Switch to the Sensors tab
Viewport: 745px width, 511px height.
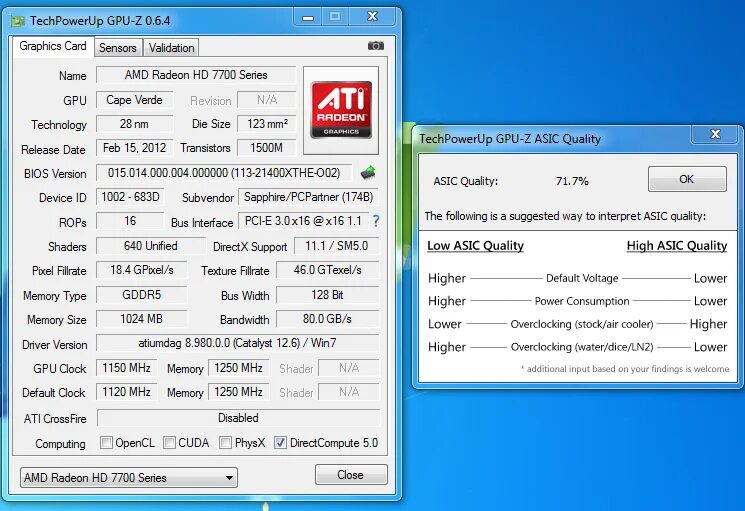tap(117, 48)
